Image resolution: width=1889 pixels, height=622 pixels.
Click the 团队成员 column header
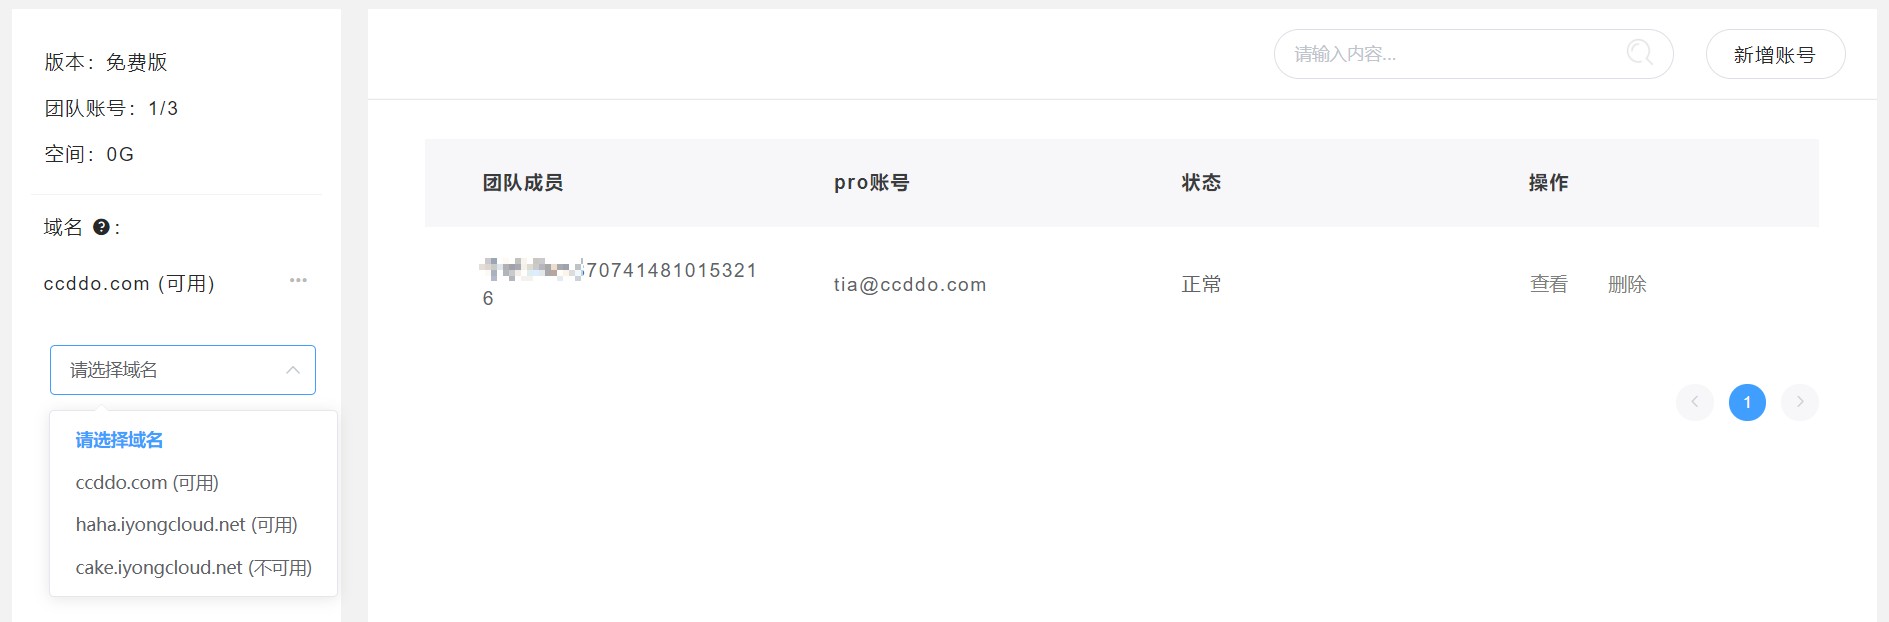pyautogui.click(x=523, y=182)
